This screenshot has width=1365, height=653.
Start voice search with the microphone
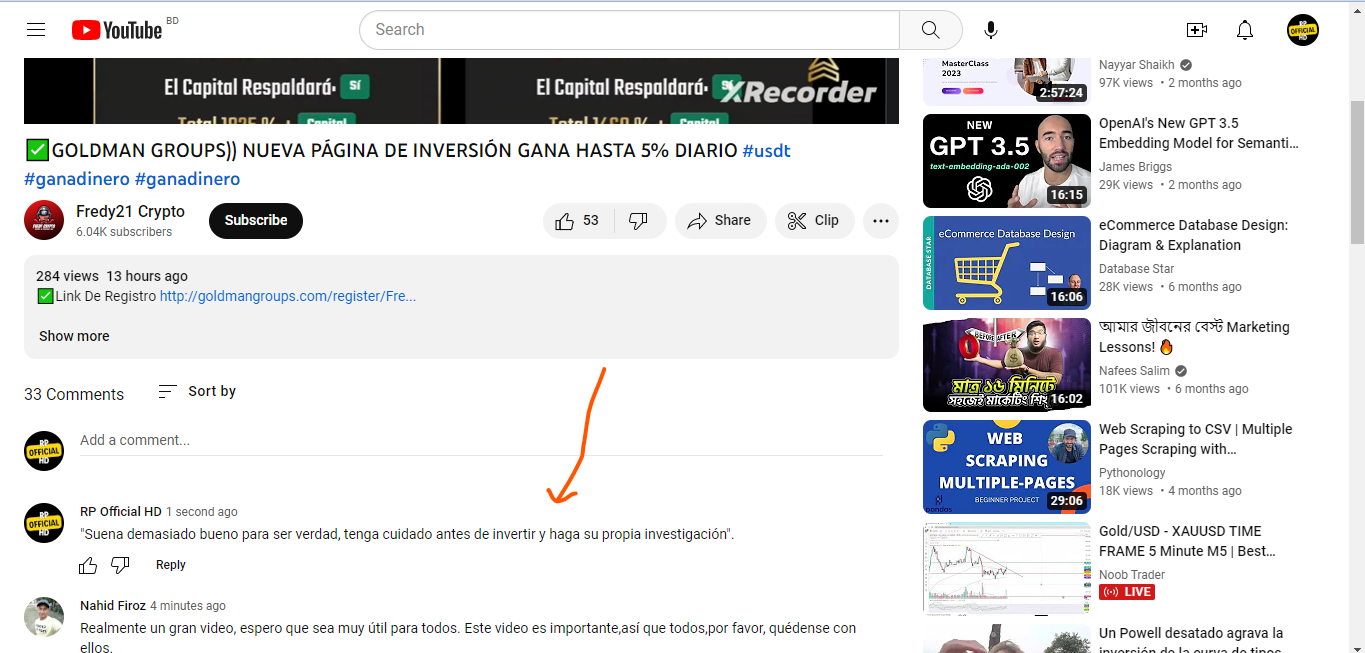coord(991,30)
